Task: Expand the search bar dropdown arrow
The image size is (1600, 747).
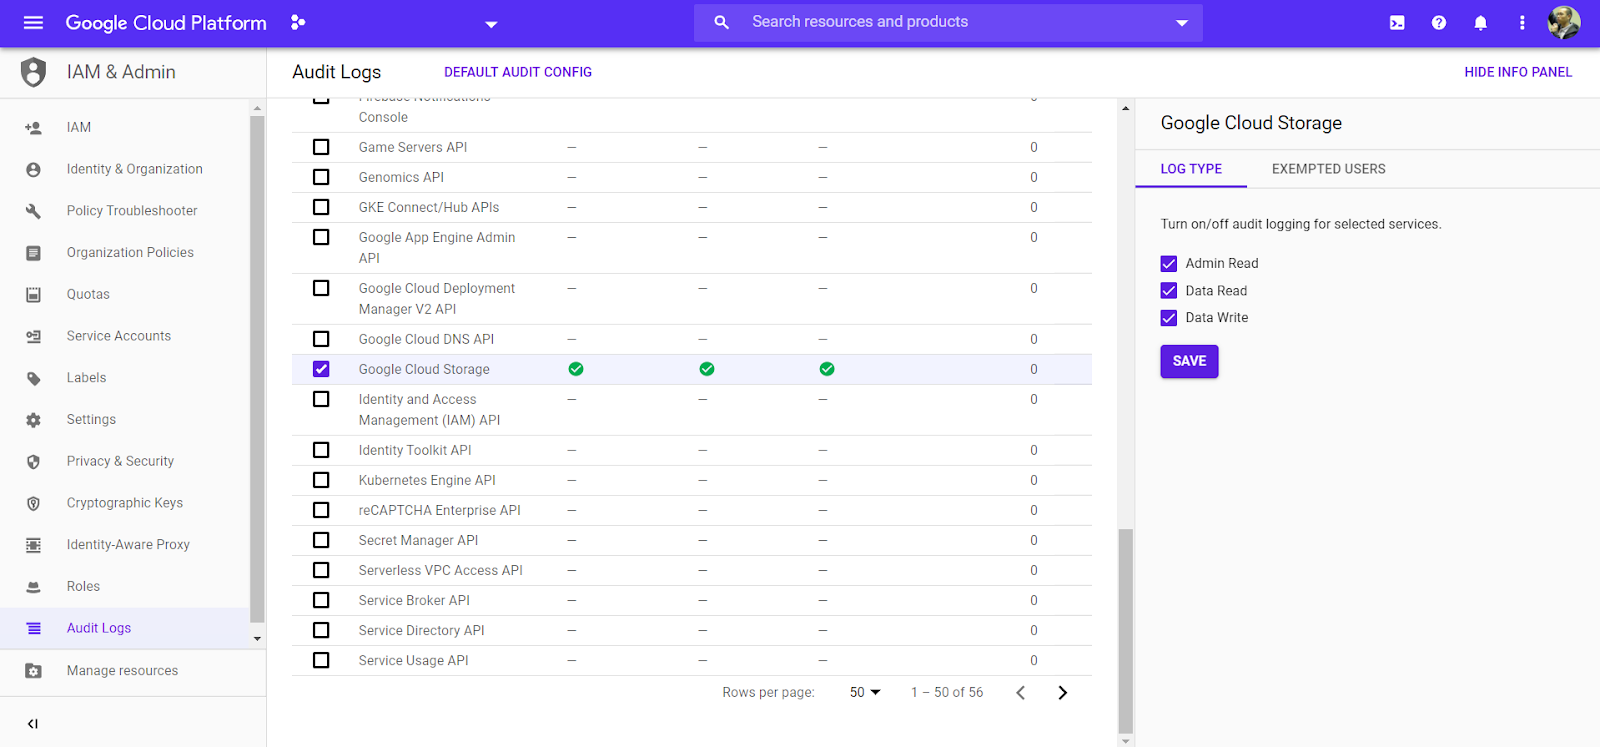Action: tap(1182, 23)
